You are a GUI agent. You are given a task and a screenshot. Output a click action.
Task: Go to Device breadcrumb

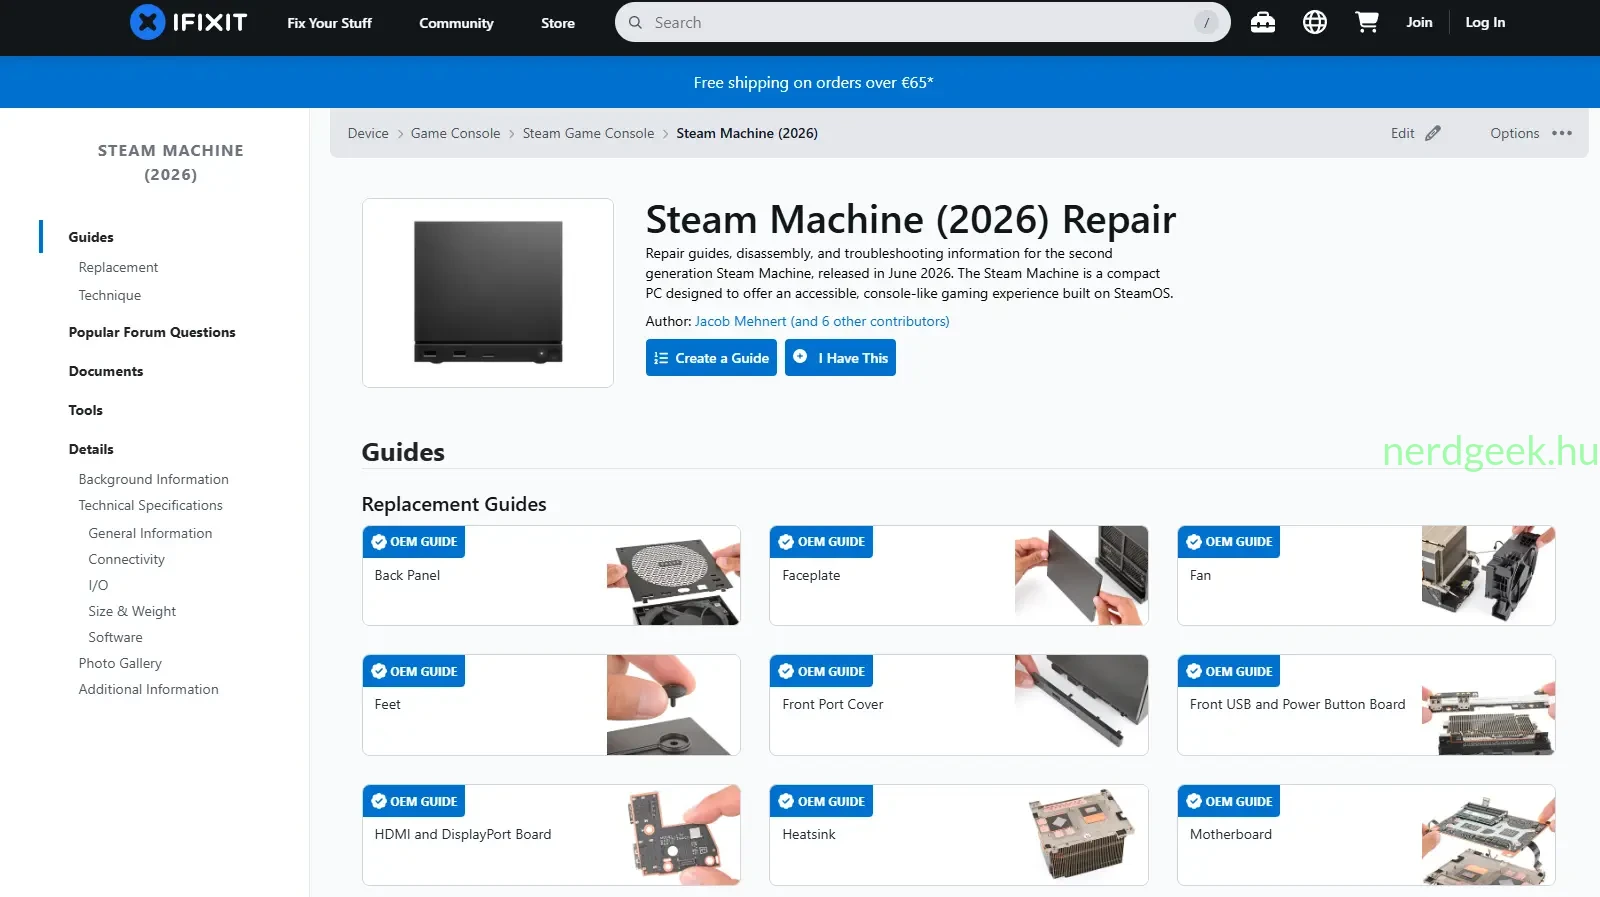point(368,133)
